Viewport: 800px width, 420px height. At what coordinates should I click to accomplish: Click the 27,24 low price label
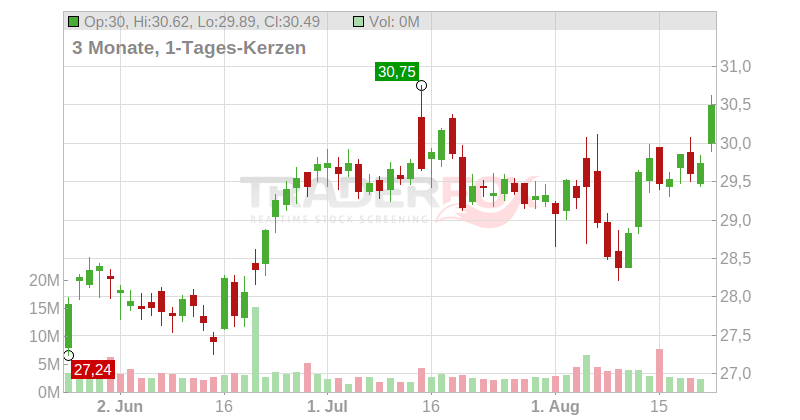point(93,369)
